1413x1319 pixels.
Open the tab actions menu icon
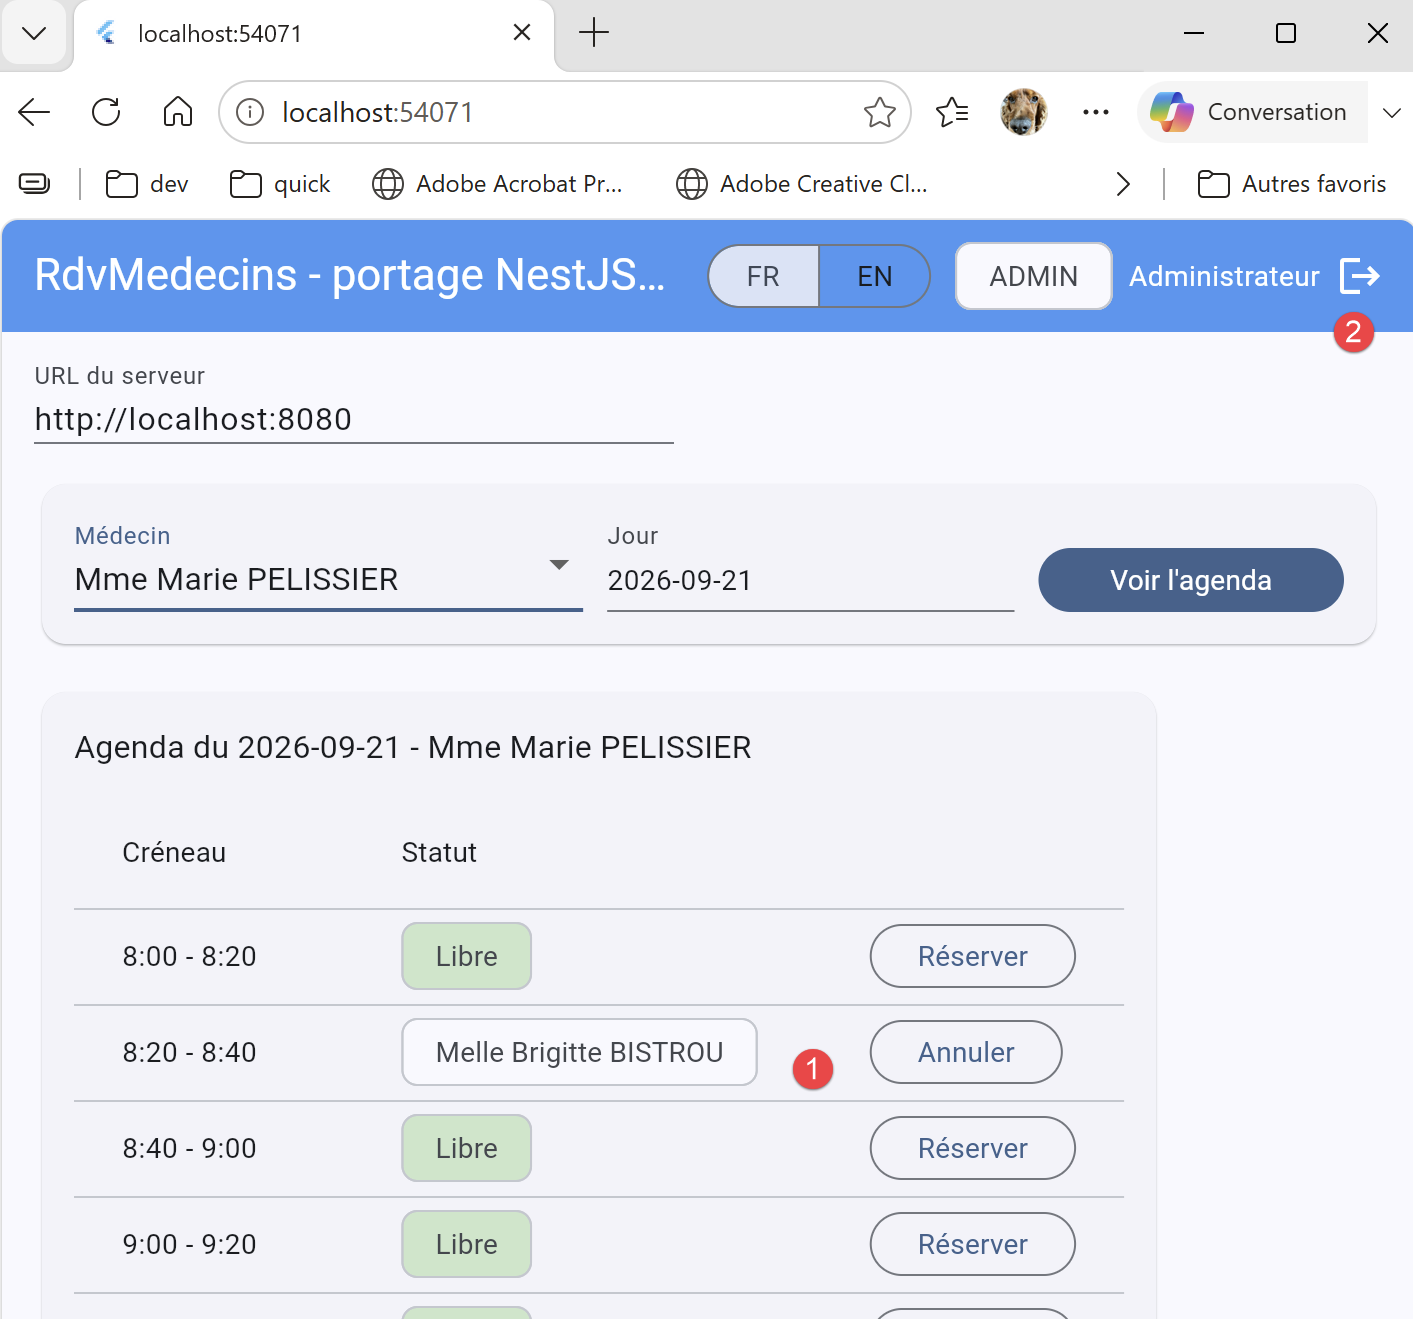(34, 34)
